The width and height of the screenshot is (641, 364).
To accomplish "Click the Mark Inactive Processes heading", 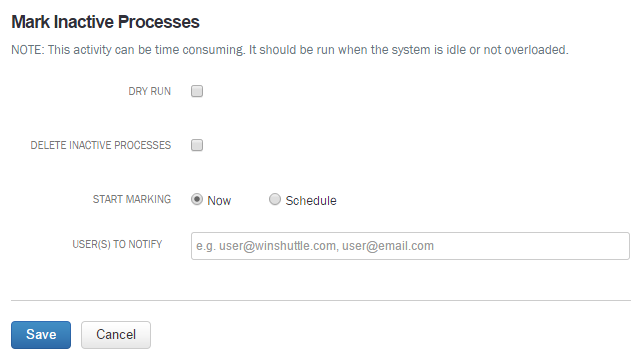I will tap(105, 22).
